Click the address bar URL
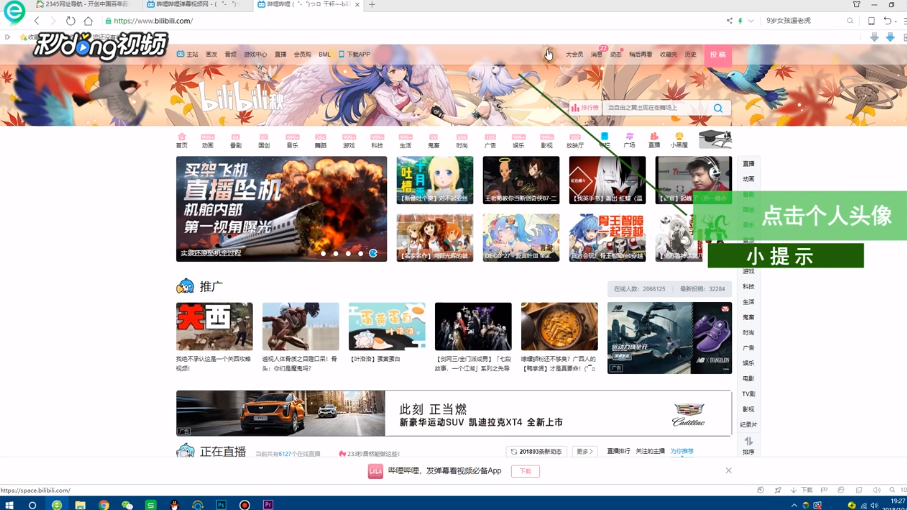 (x=153, y=21)
